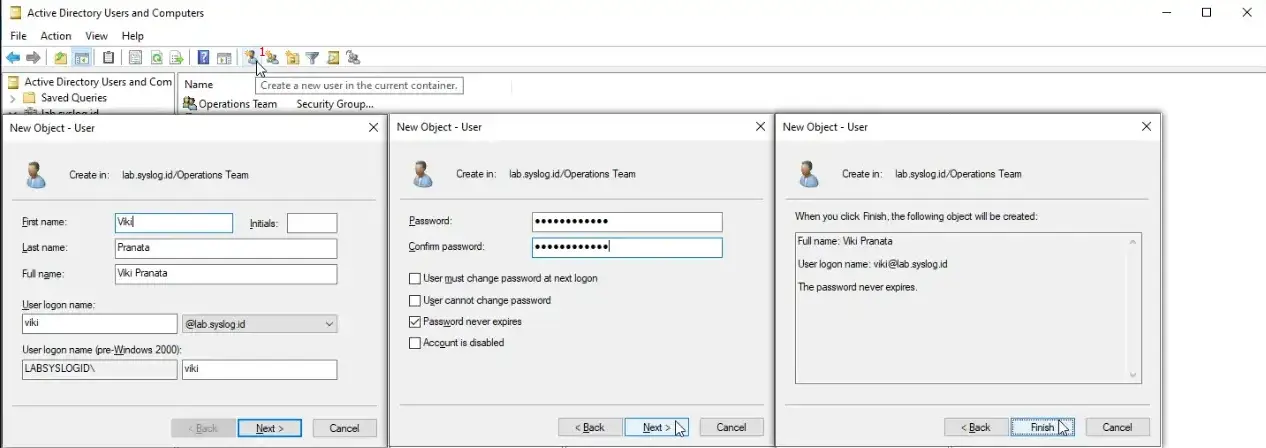The width and height of the screenshot is (1266, 448).
Task: Click the Export List toolbar icon
Action: (176, 58)
